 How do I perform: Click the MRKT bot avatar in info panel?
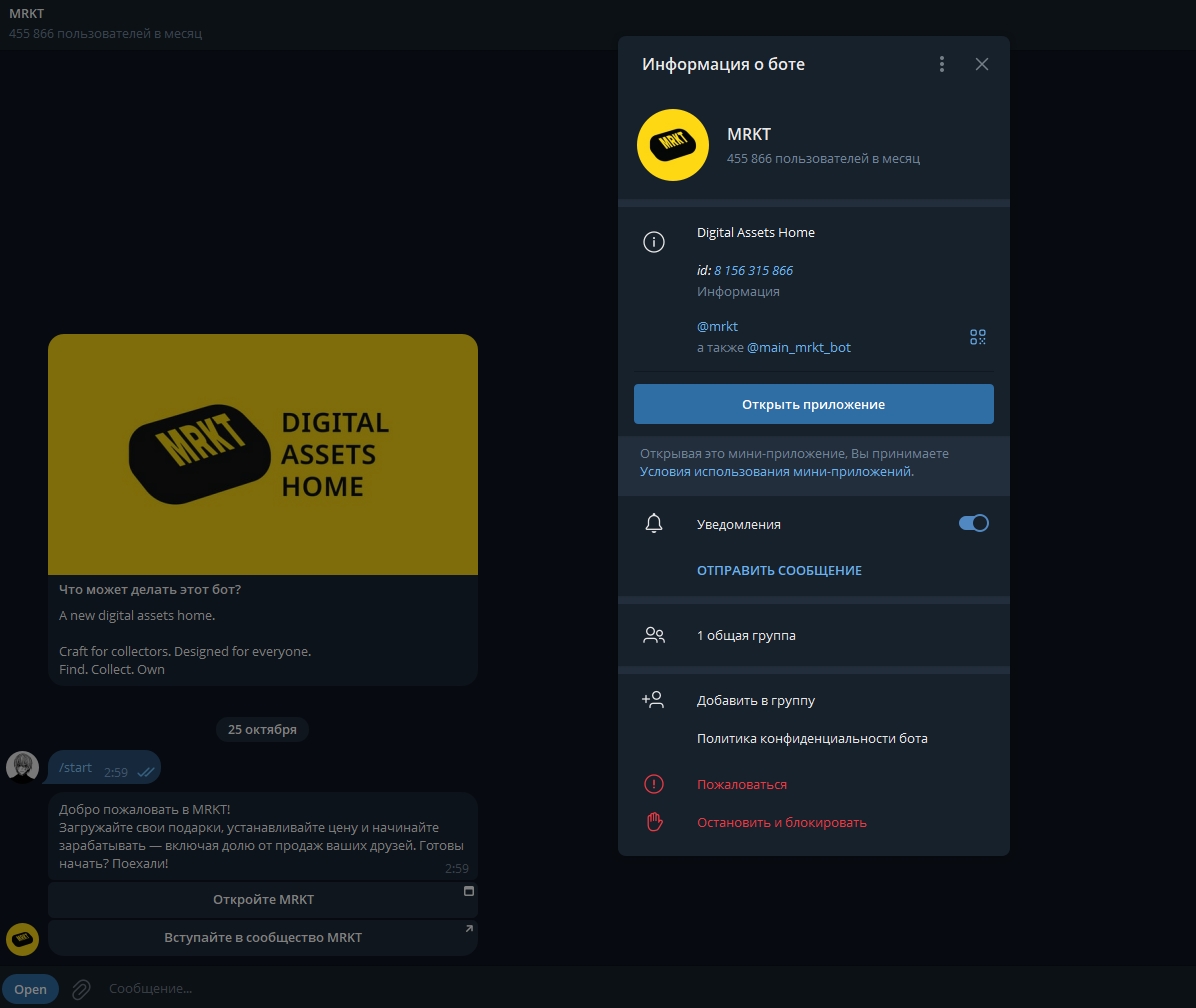coord(673,145)
